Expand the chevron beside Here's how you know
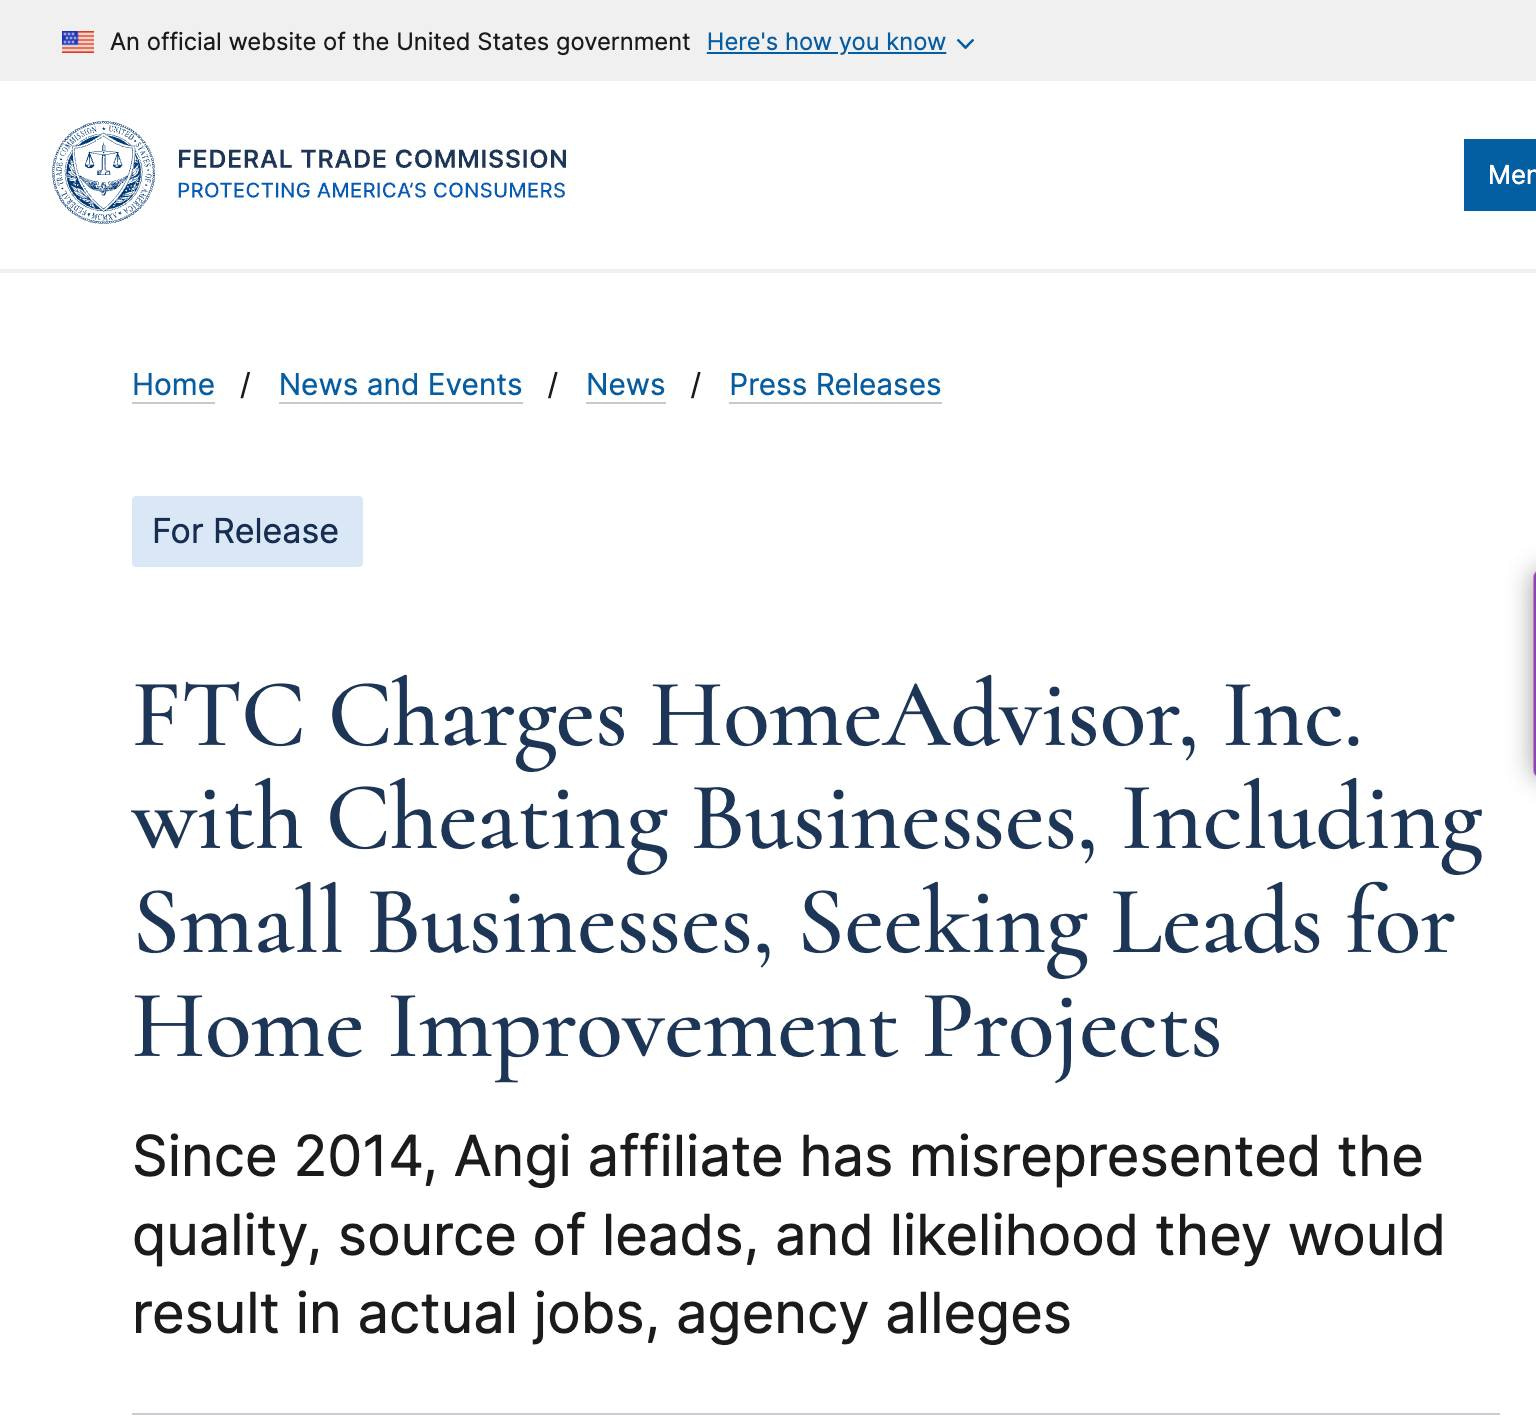Screen dimensions: 1536x1418 tap(965, 43)
